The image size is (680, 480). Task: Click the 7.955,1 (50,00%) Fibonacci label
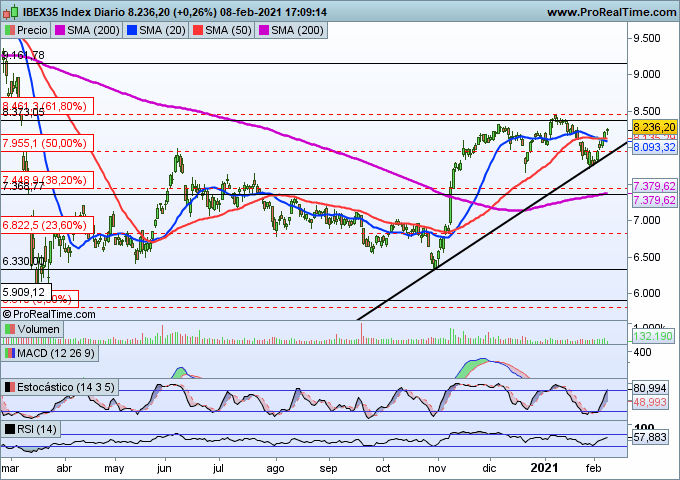click(x=47, y=143)
